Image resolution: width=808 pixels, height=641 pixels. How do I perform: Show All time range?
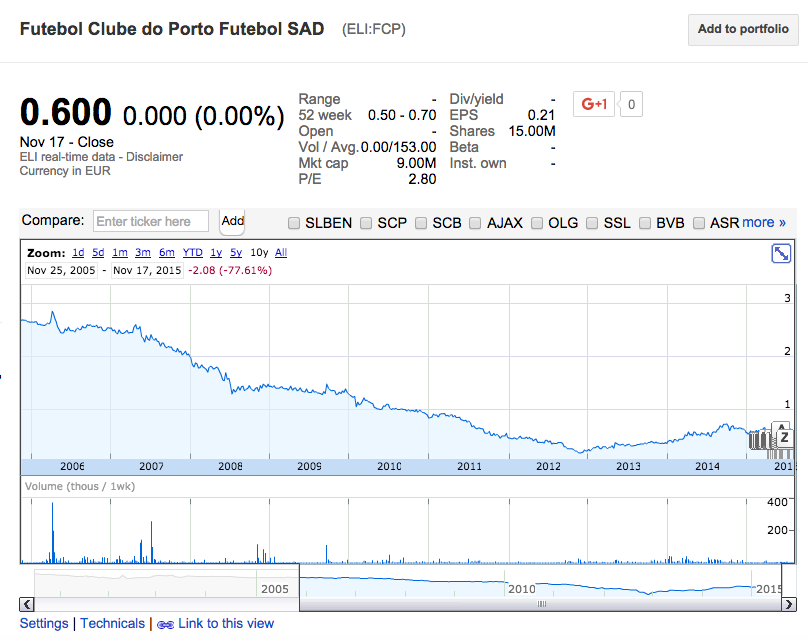point(281,252)
